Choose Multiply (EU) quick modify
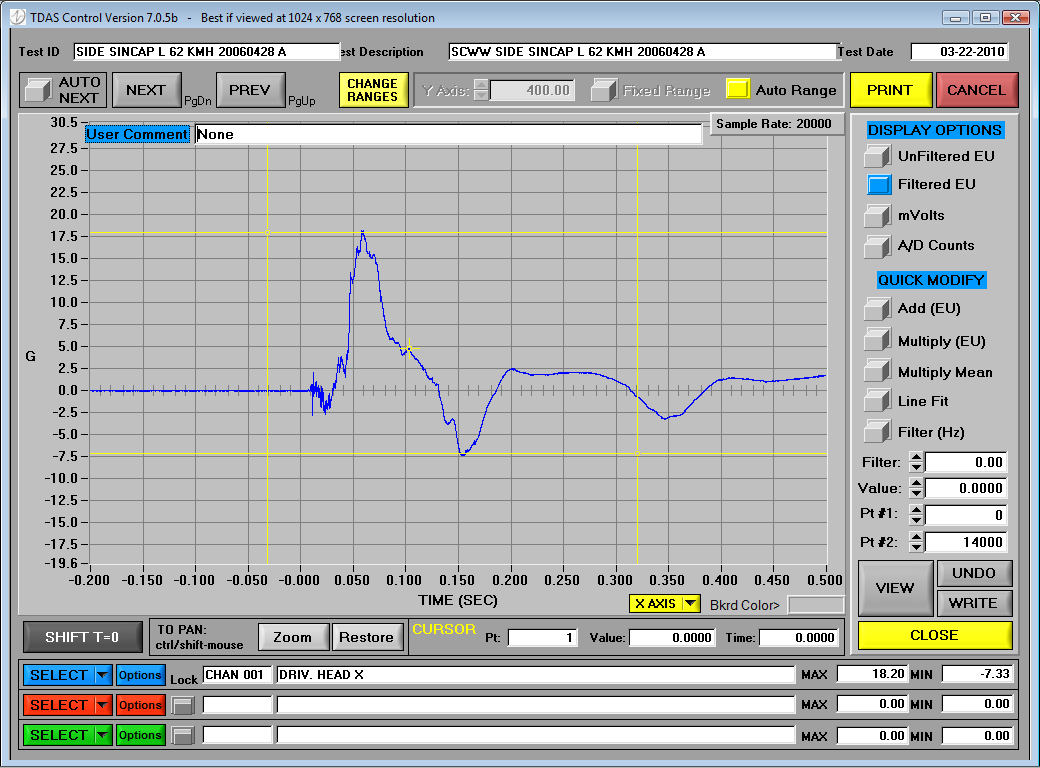This screenshot has width=1040, height=768. pyautogui.click(x=878, y=339)
